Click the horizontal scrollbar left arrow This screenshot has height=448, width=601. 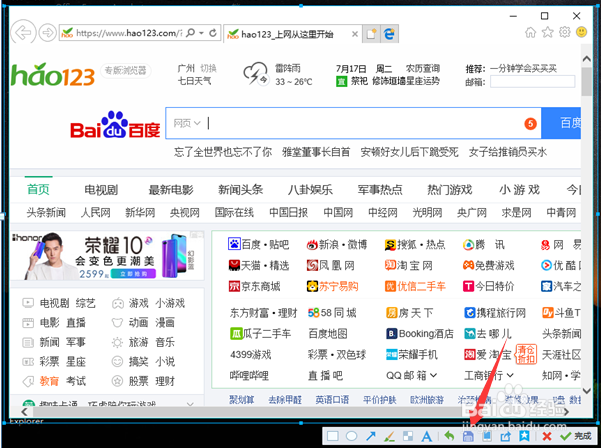(24, 412)
